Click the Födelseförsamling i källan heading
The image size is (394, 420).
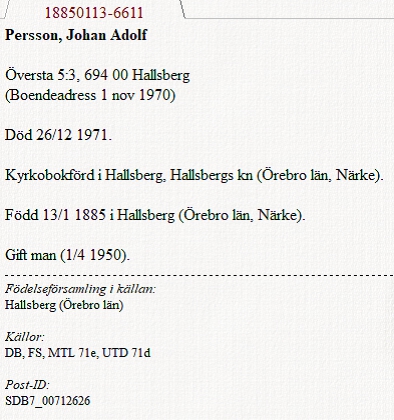(x=80, y=289)
